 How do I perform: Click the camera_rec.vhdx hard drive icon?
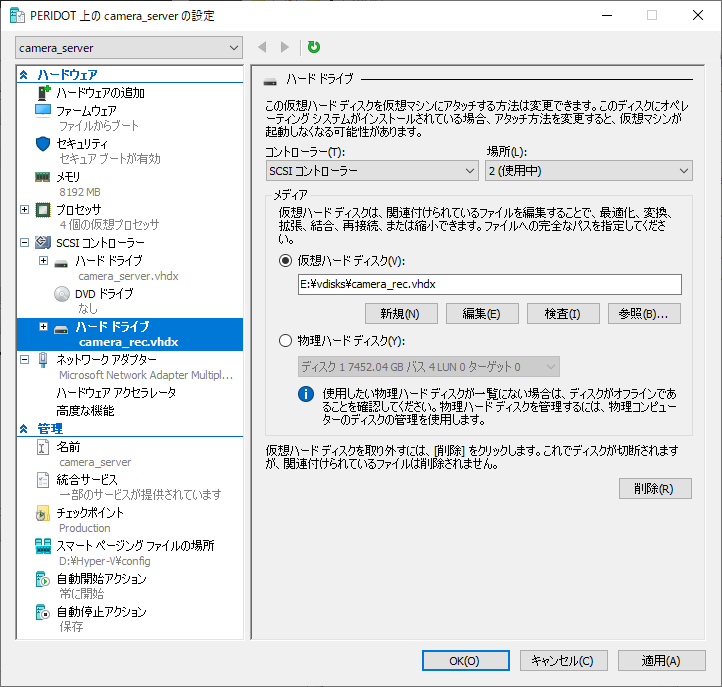(61, 330)
